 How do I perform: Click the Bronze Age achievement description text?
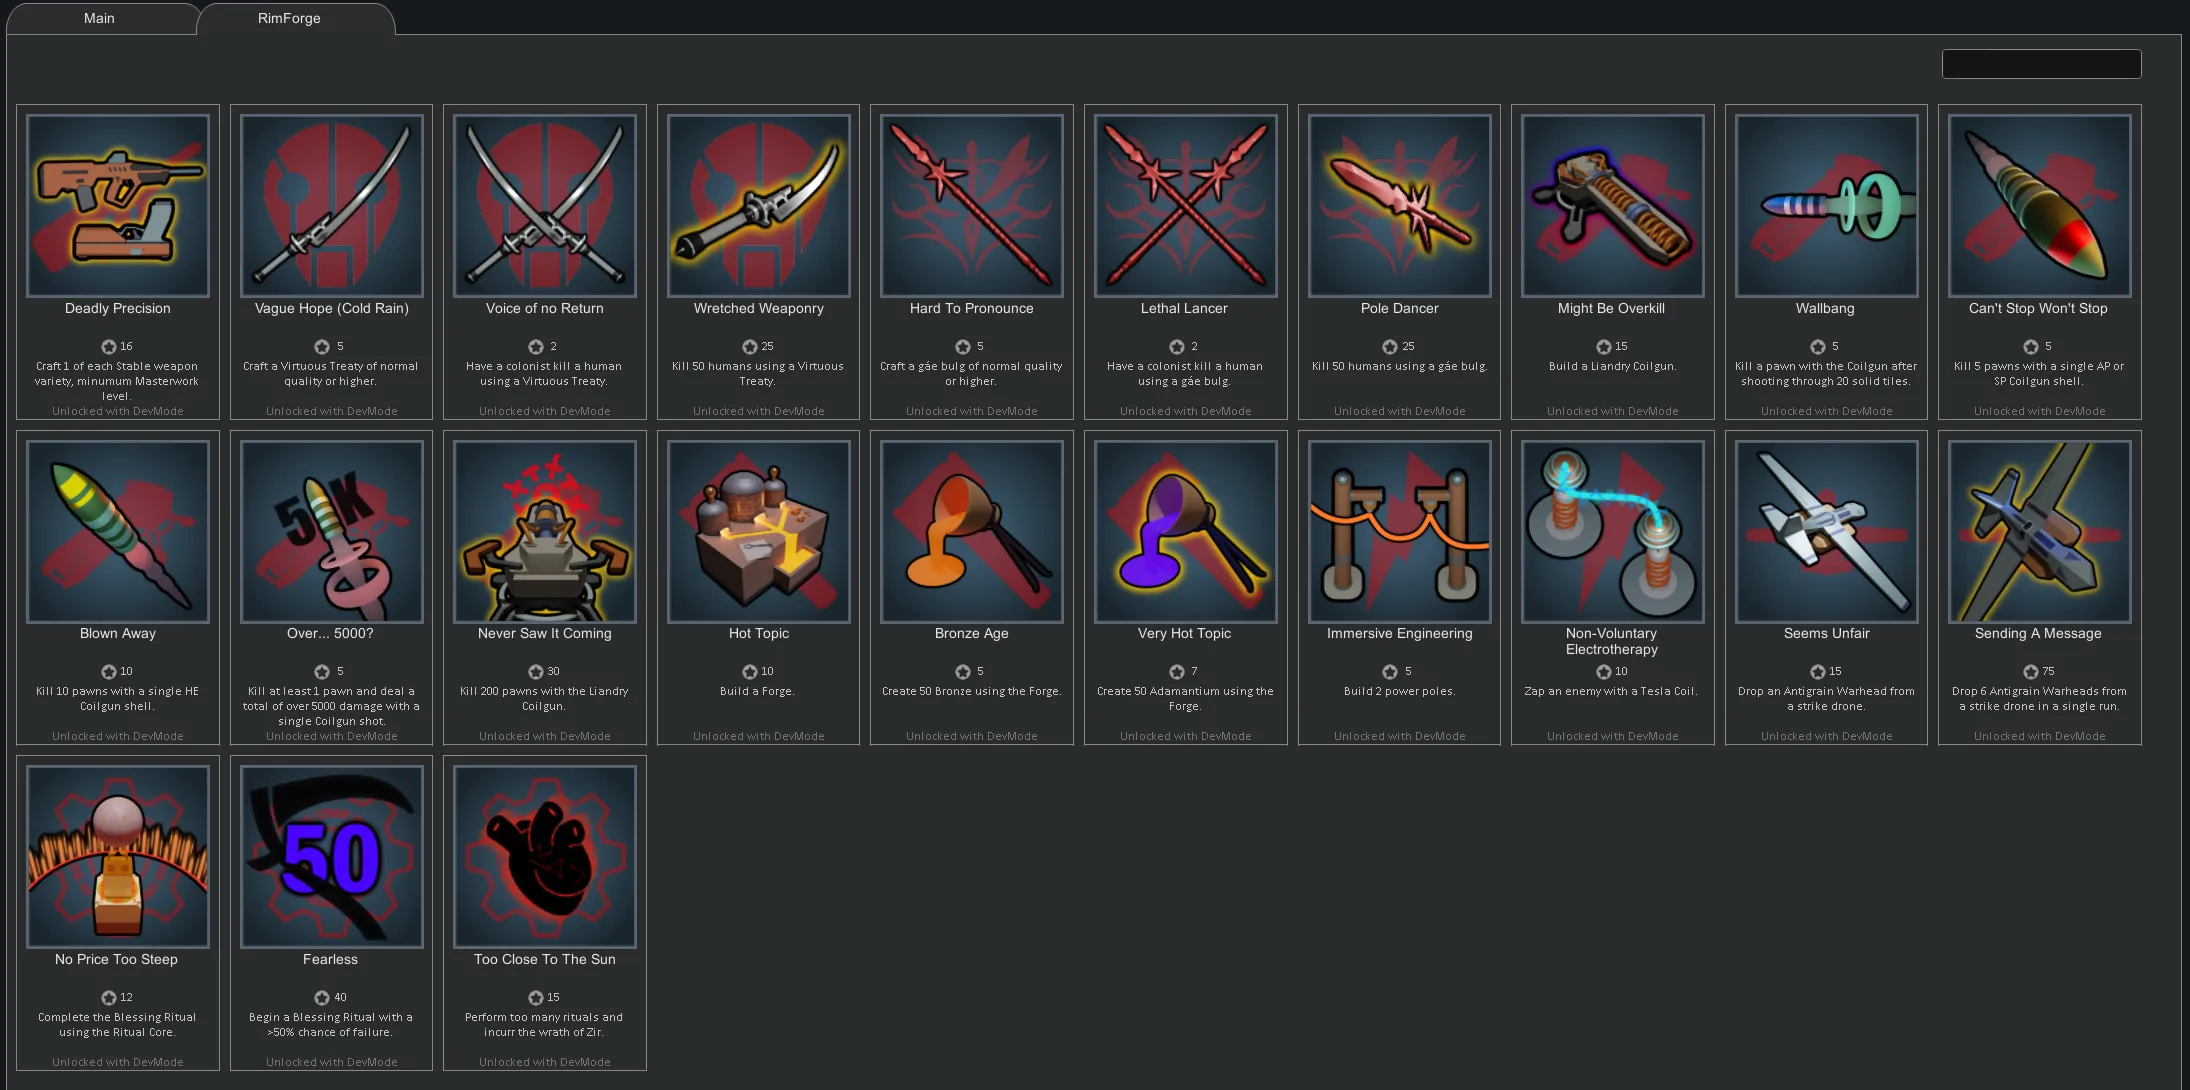pos(971,691)
